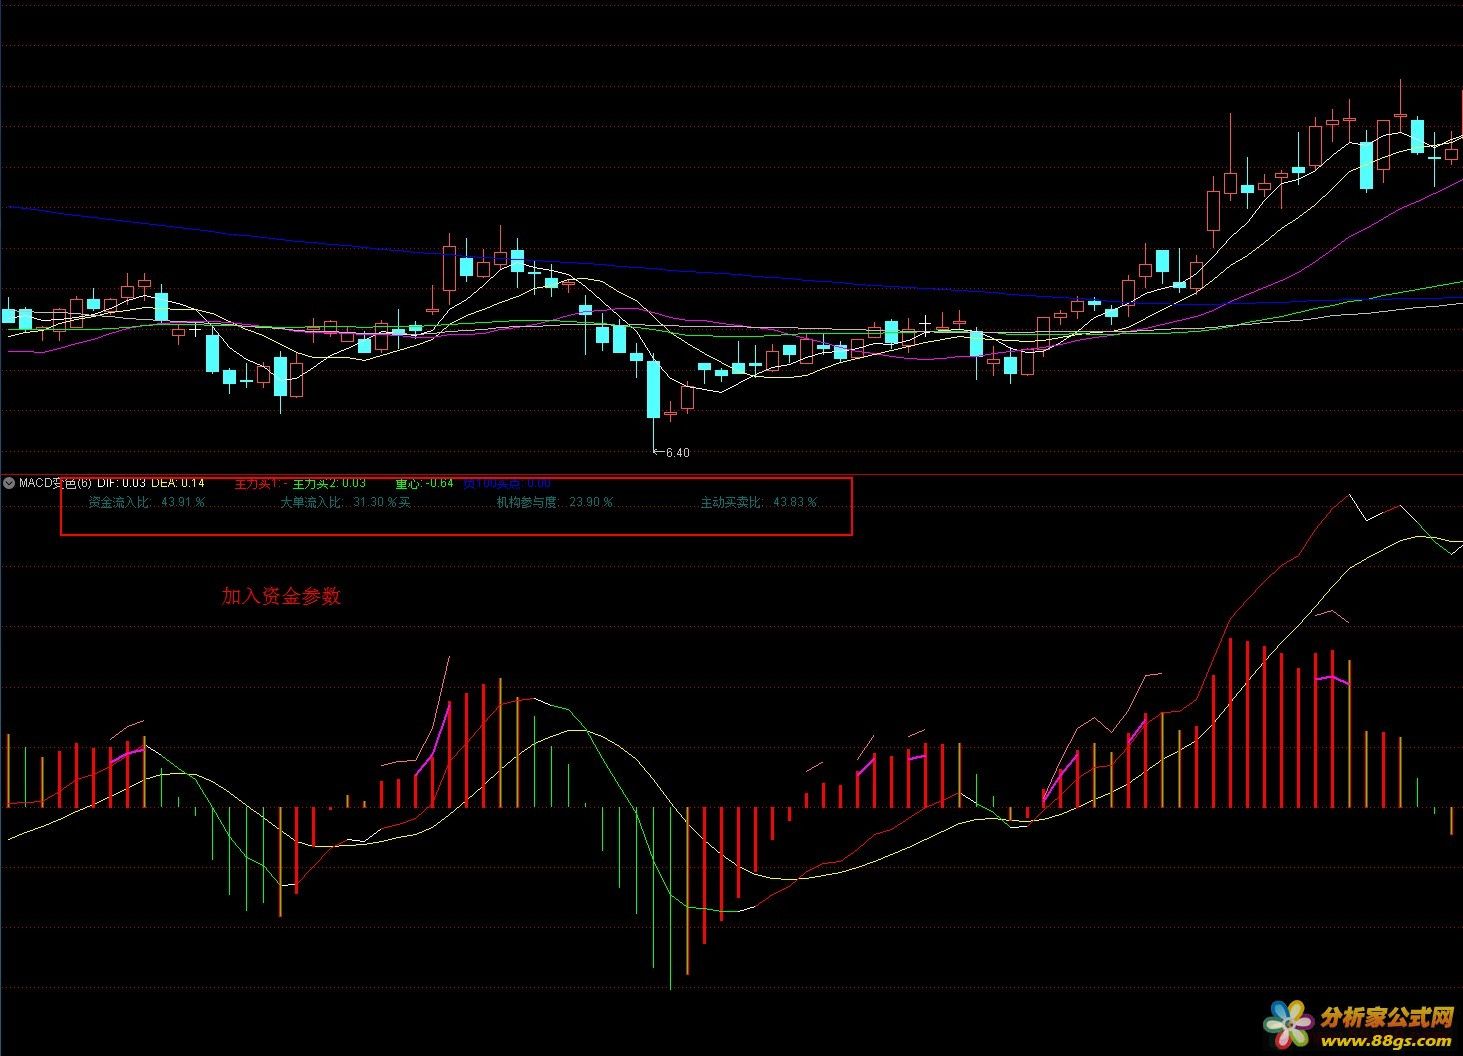
Task: Click the DIF: 0.03 value
Action: point(121,483)
